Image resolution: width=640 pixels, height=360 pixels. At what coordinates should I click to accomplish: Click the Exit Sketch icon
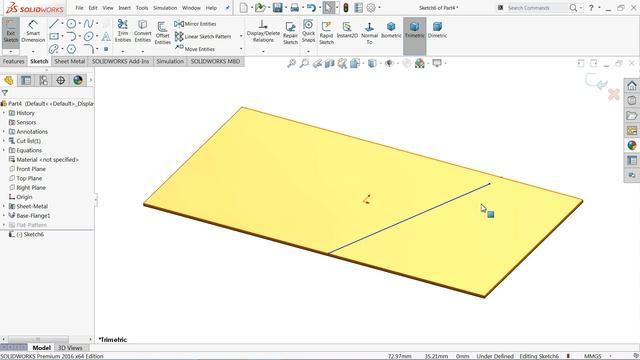pyautogui.click(x=11, y=32)
